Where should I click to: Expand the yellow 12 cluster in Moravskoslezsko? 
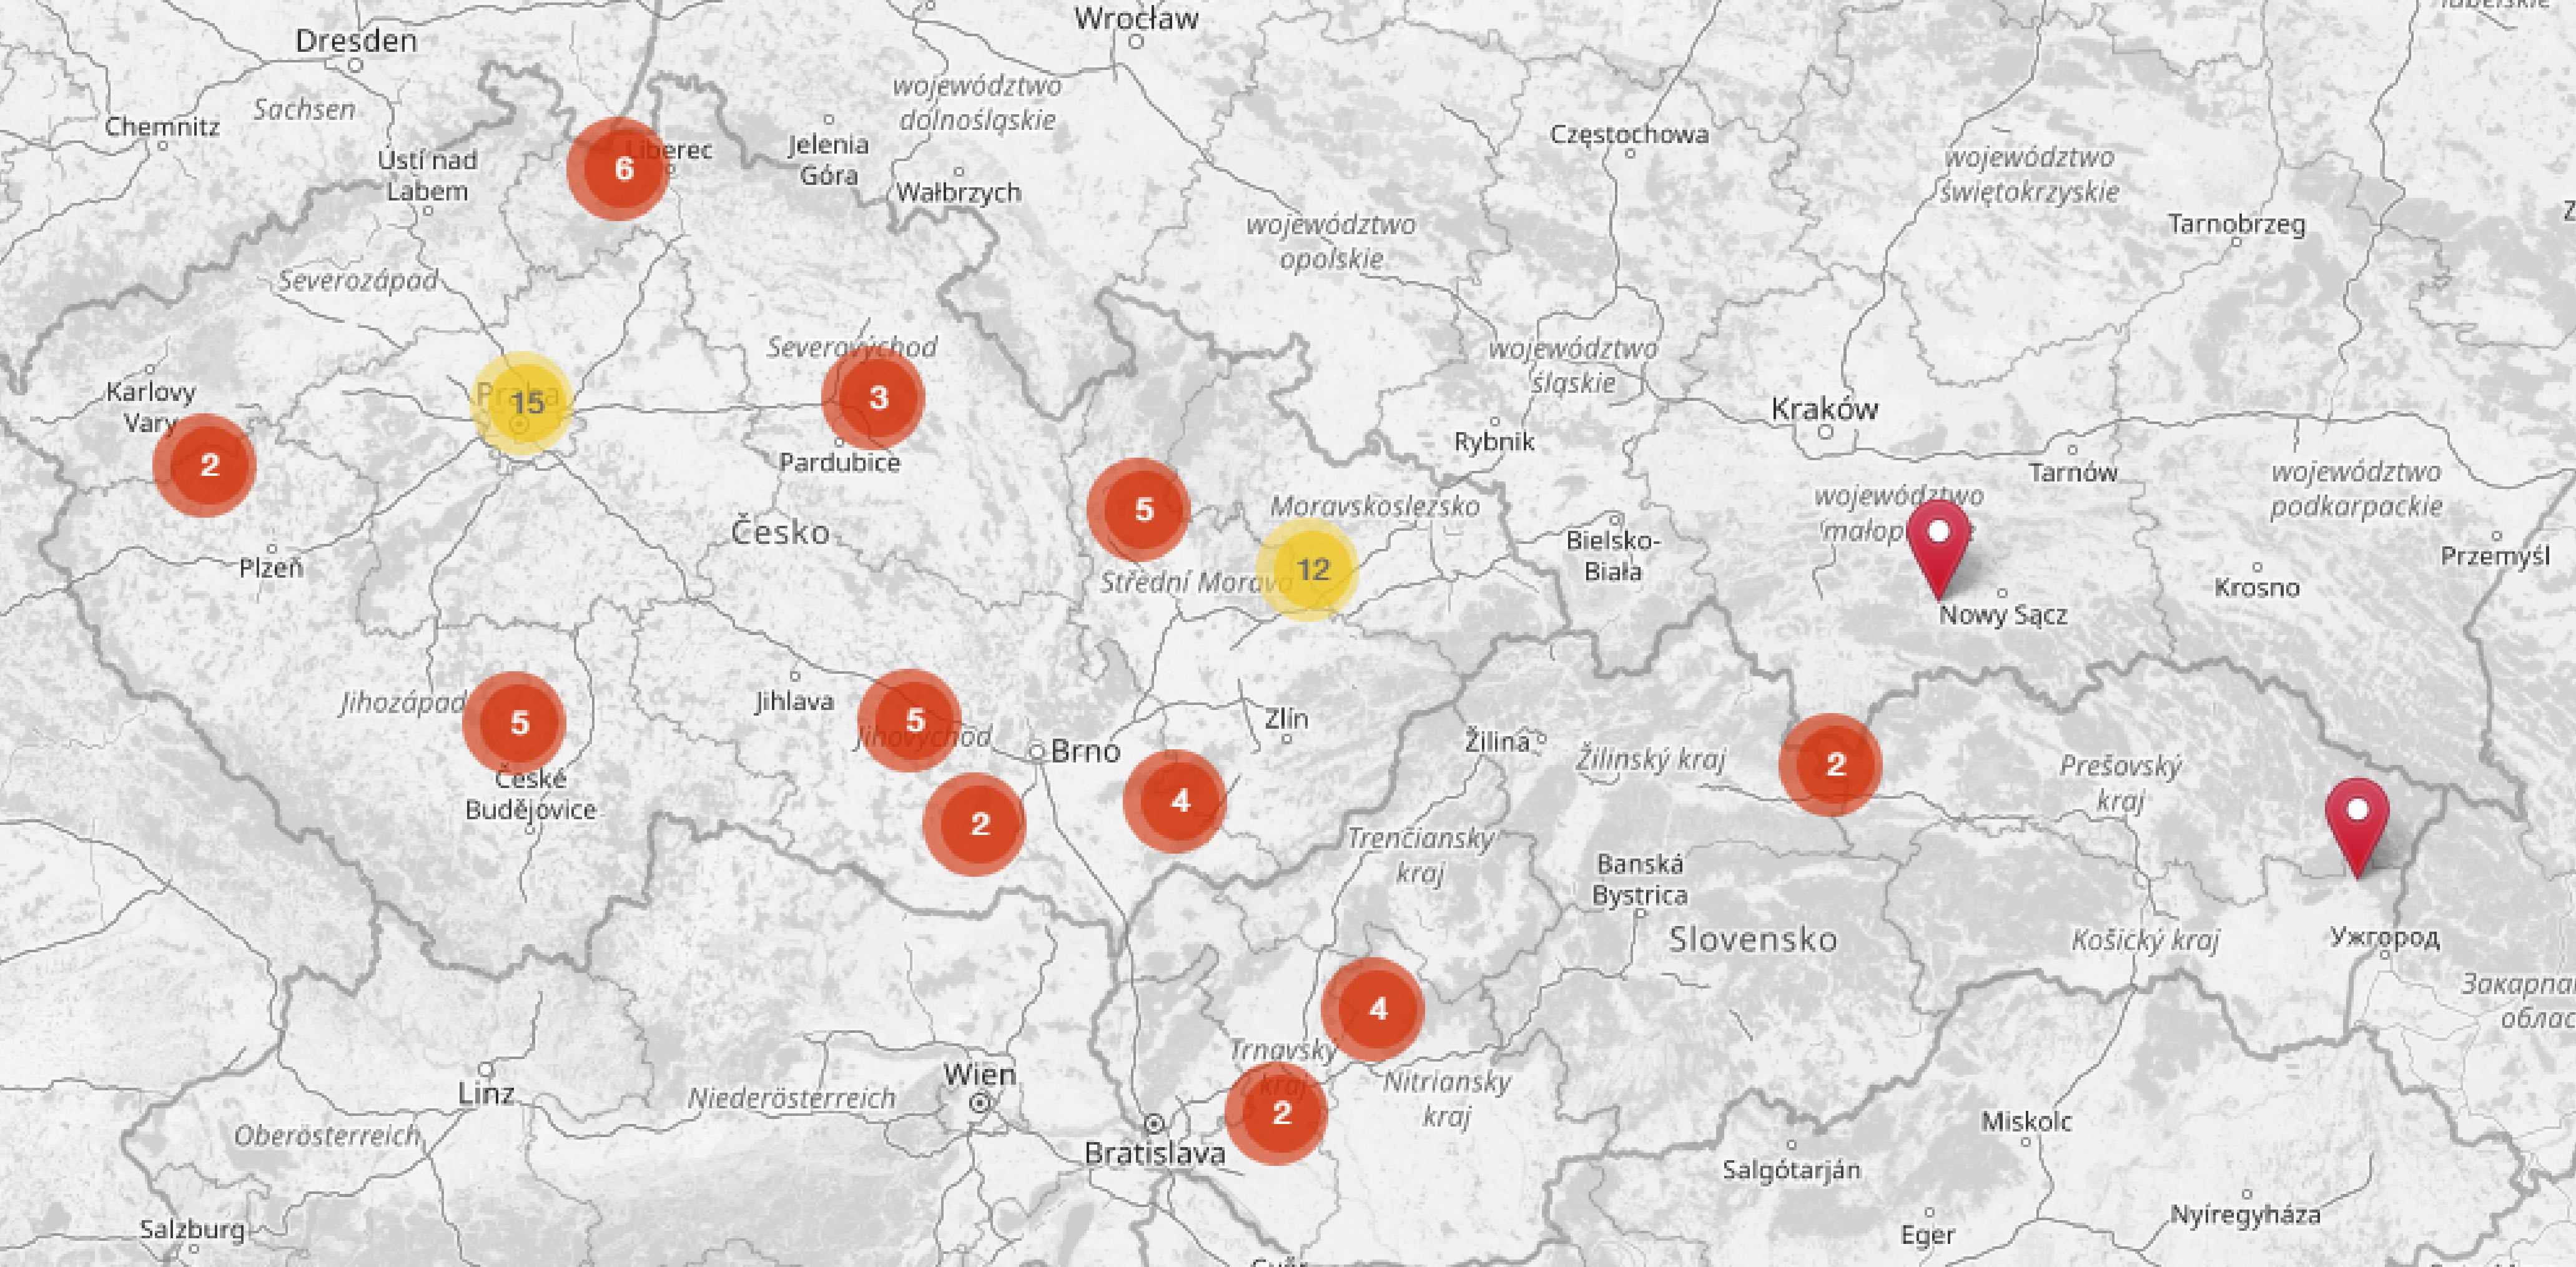tap(1308, 569)
